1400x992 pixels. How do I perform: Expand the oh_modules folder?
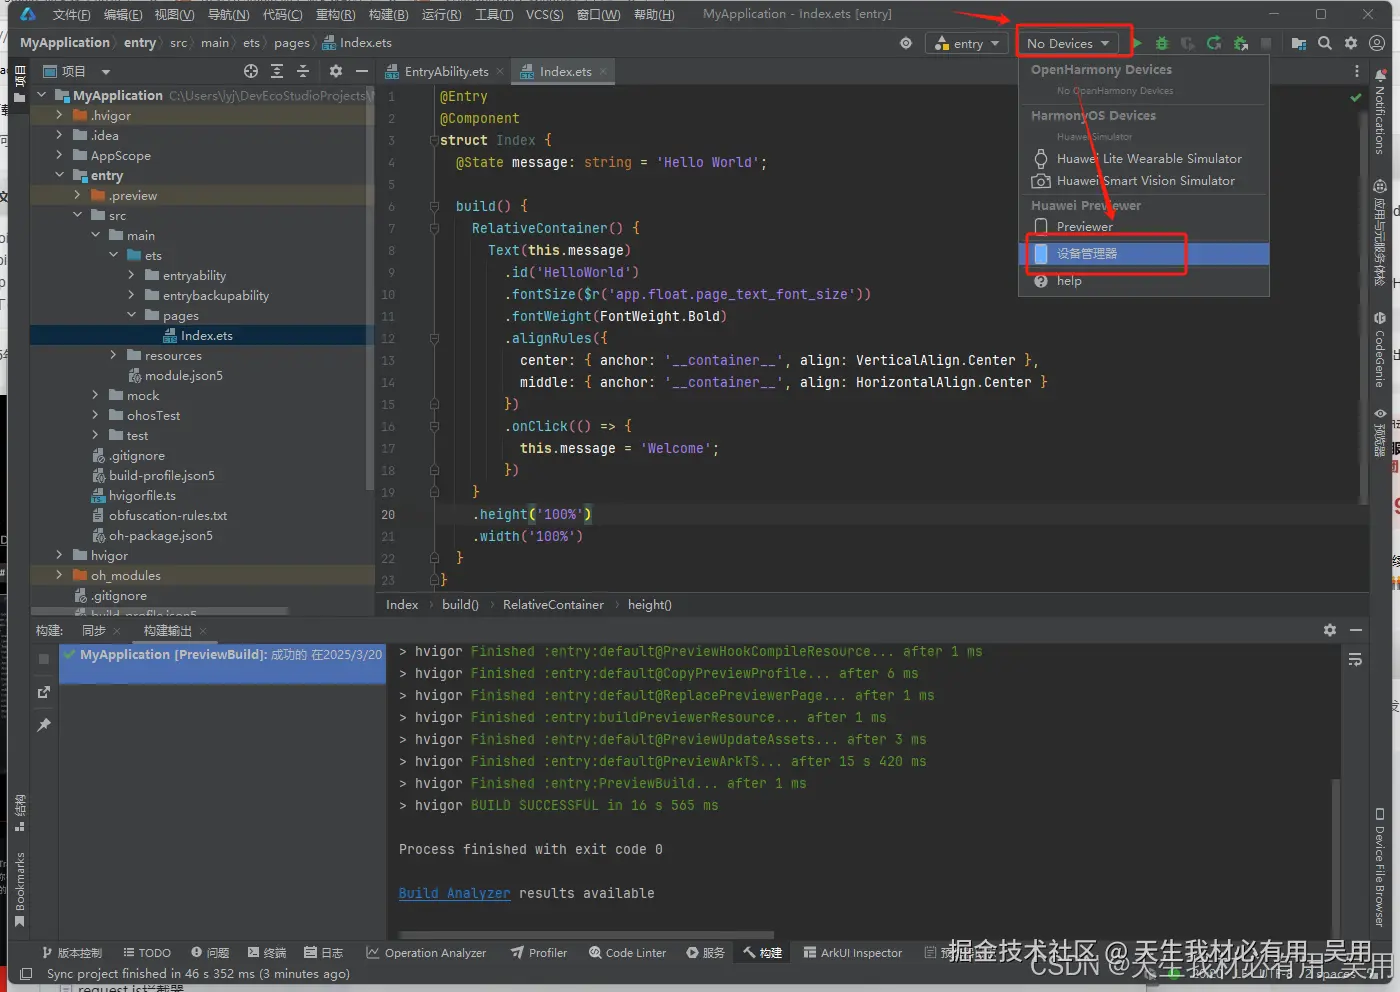(59, 575)
